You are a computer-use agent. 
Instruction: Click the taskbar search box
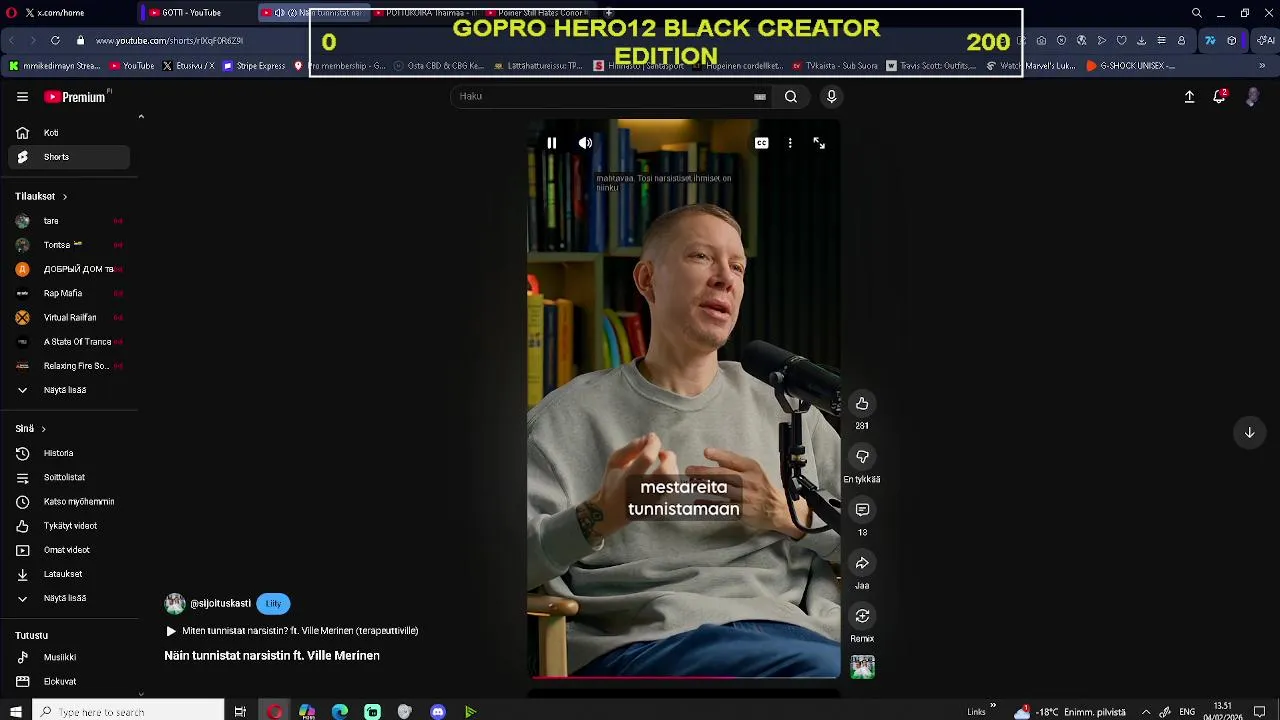[128, 711]
